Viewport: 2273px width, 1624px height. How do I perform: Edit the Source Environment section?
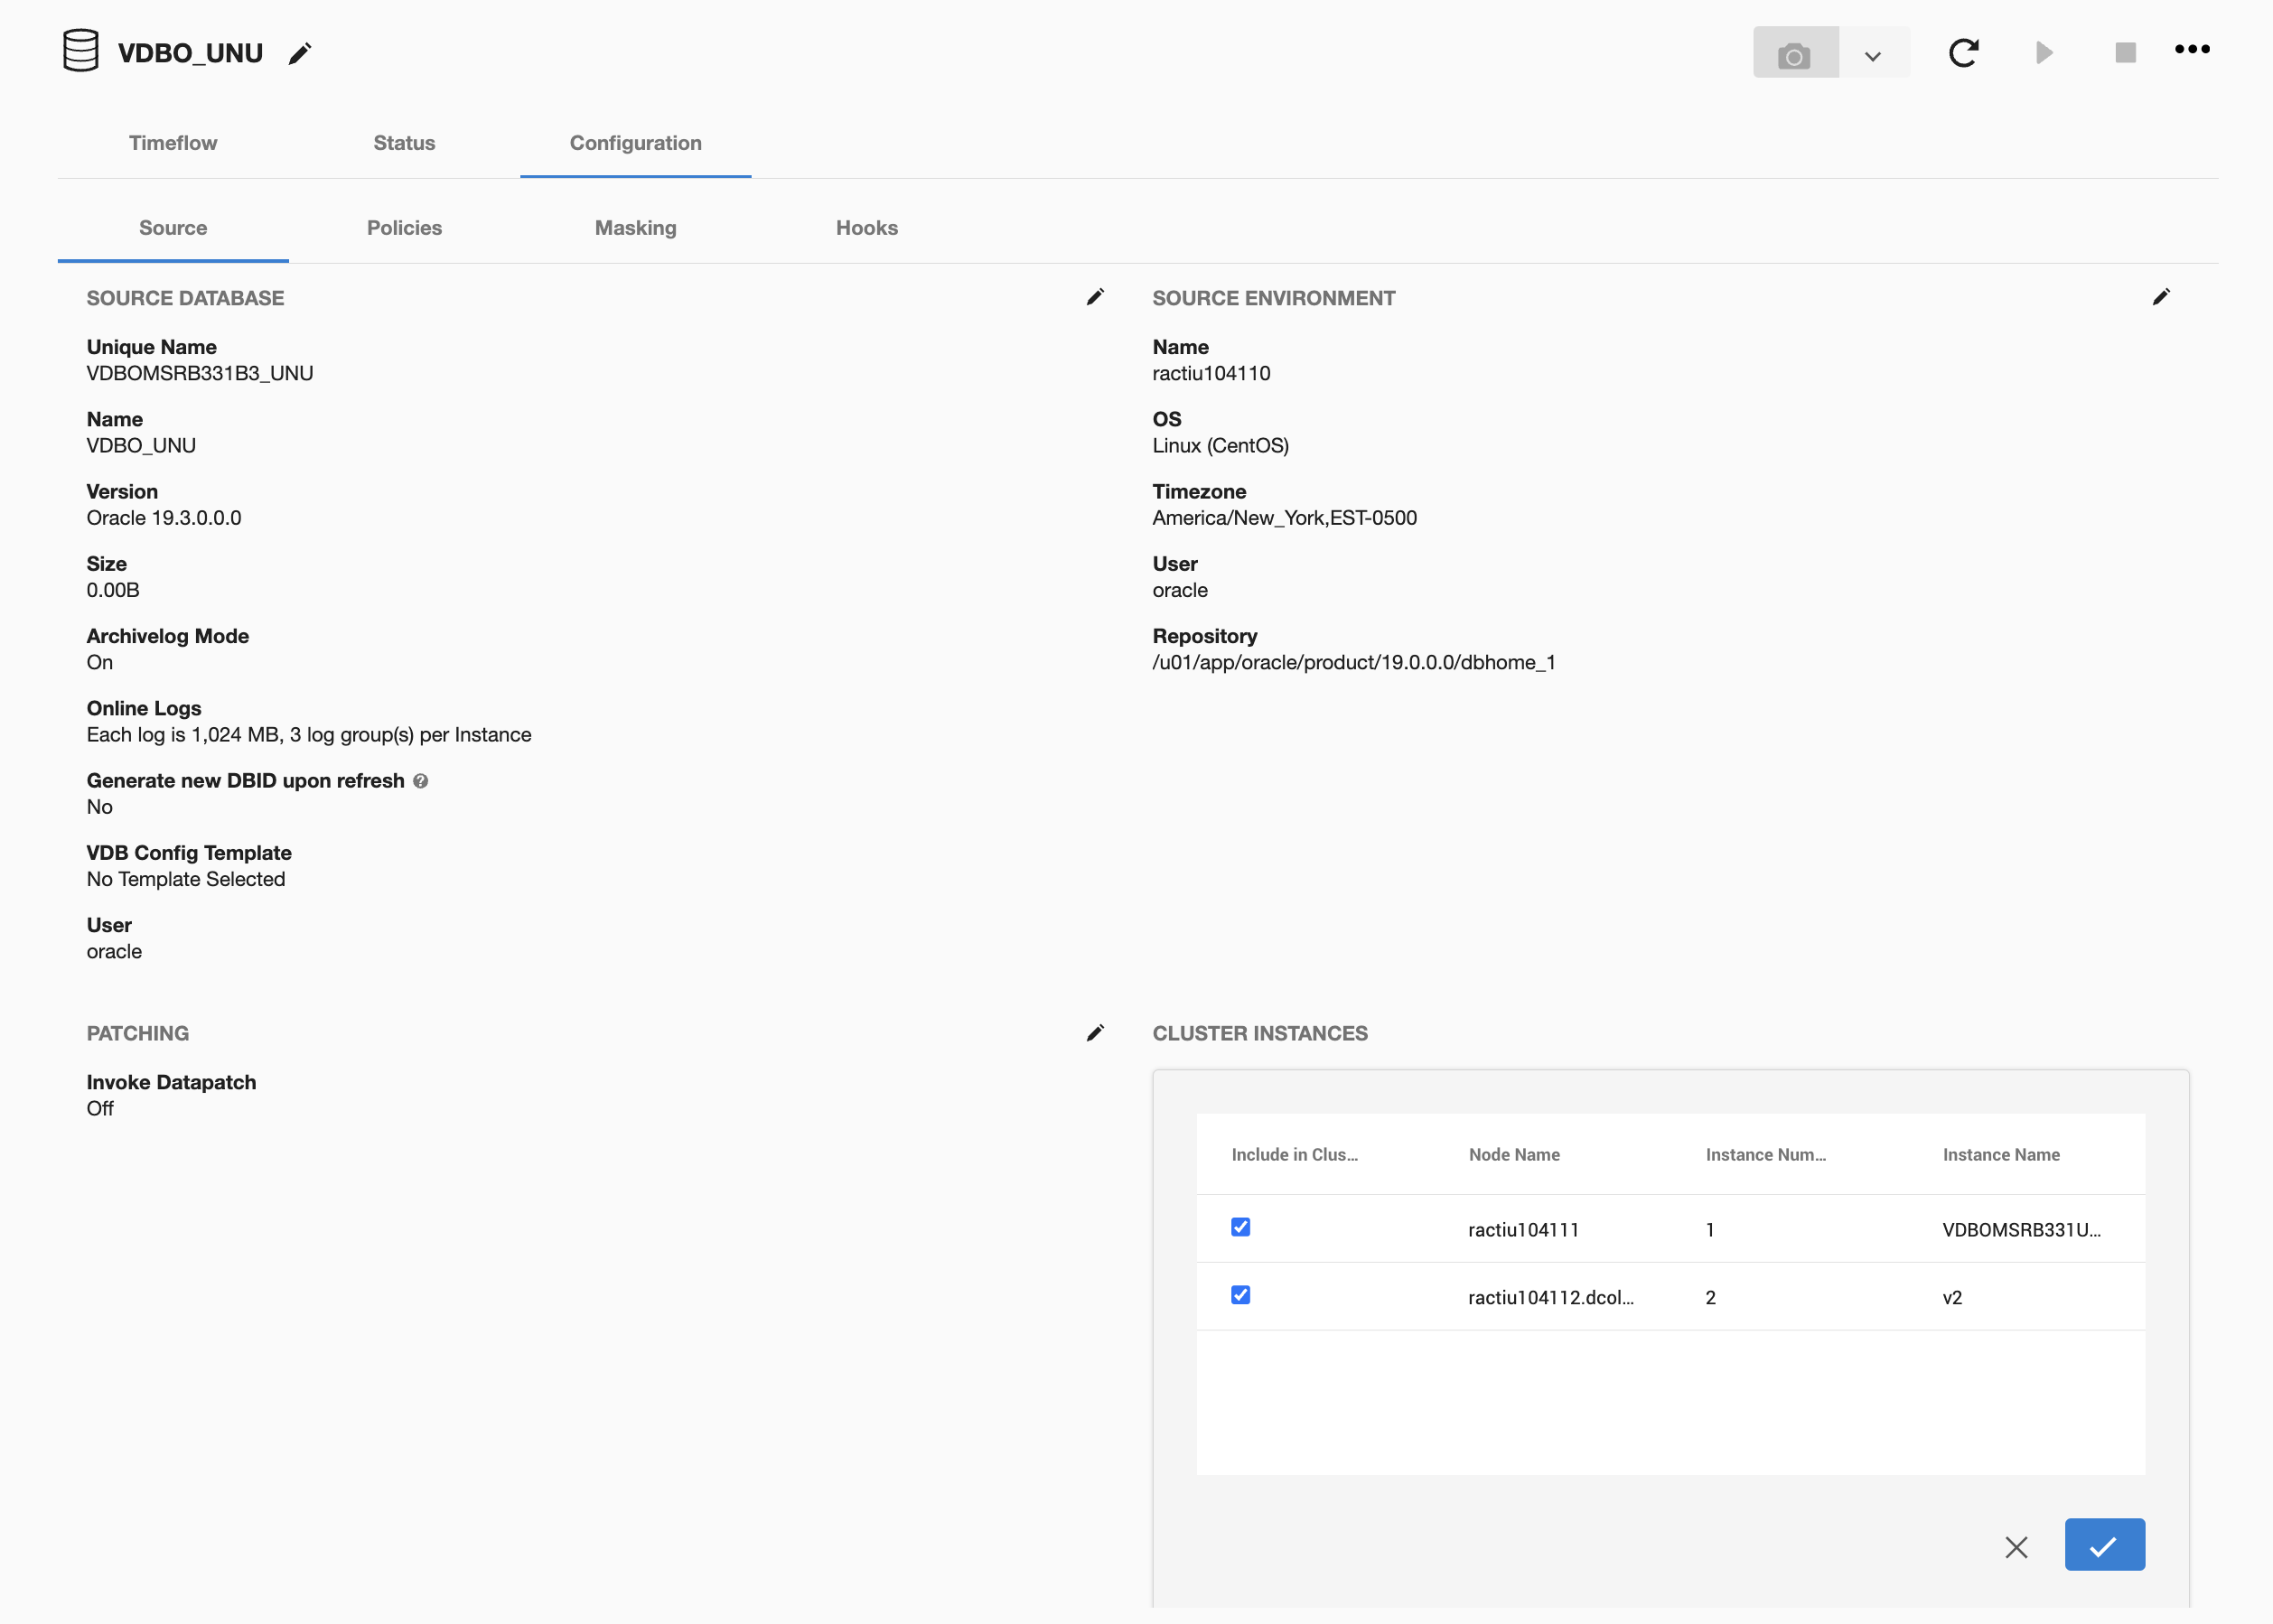2161,297
